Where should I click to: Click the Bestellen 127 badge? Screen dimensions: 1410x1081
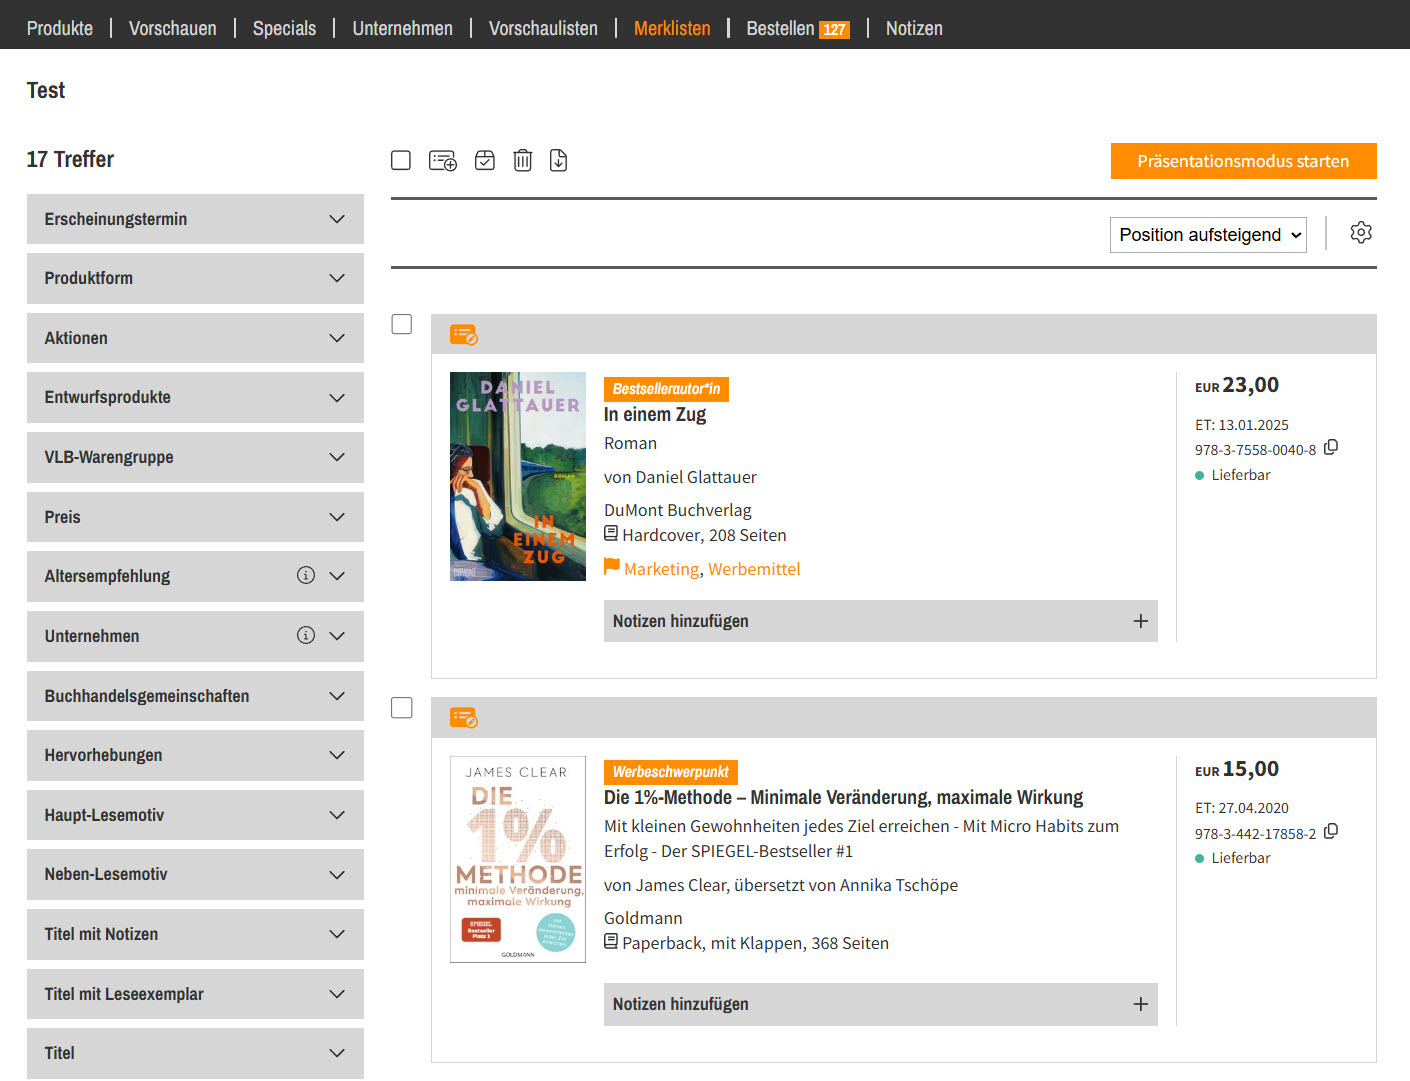click(834, 29)
